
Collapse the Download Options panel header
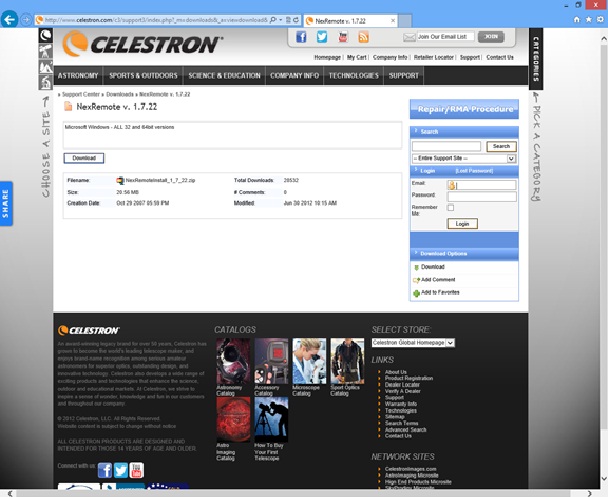[464, 254]
